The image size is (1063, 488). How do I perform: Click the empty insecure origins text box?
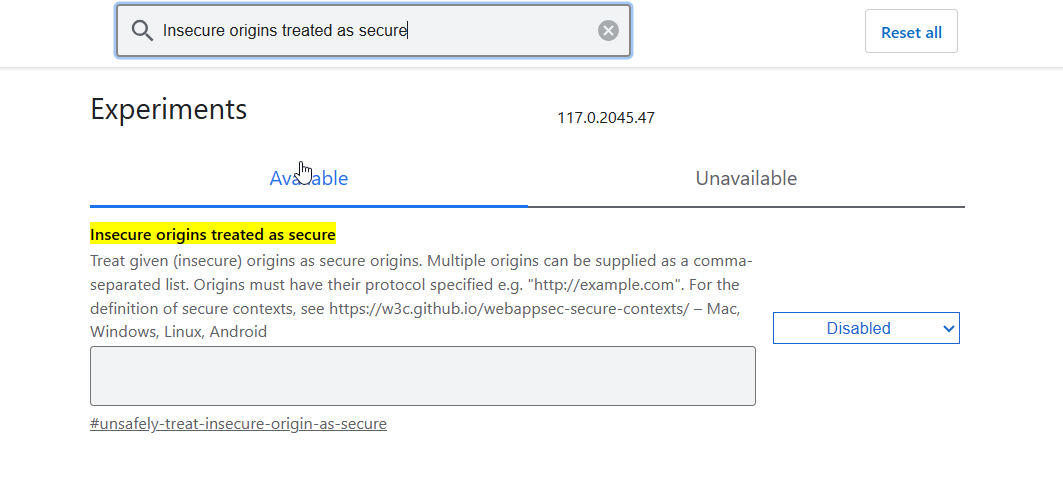(422, 376)
